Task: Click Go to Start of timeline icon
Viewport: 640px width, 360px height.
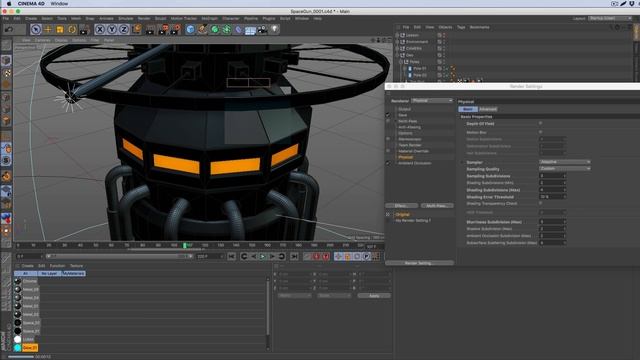Action: (231, 256)
